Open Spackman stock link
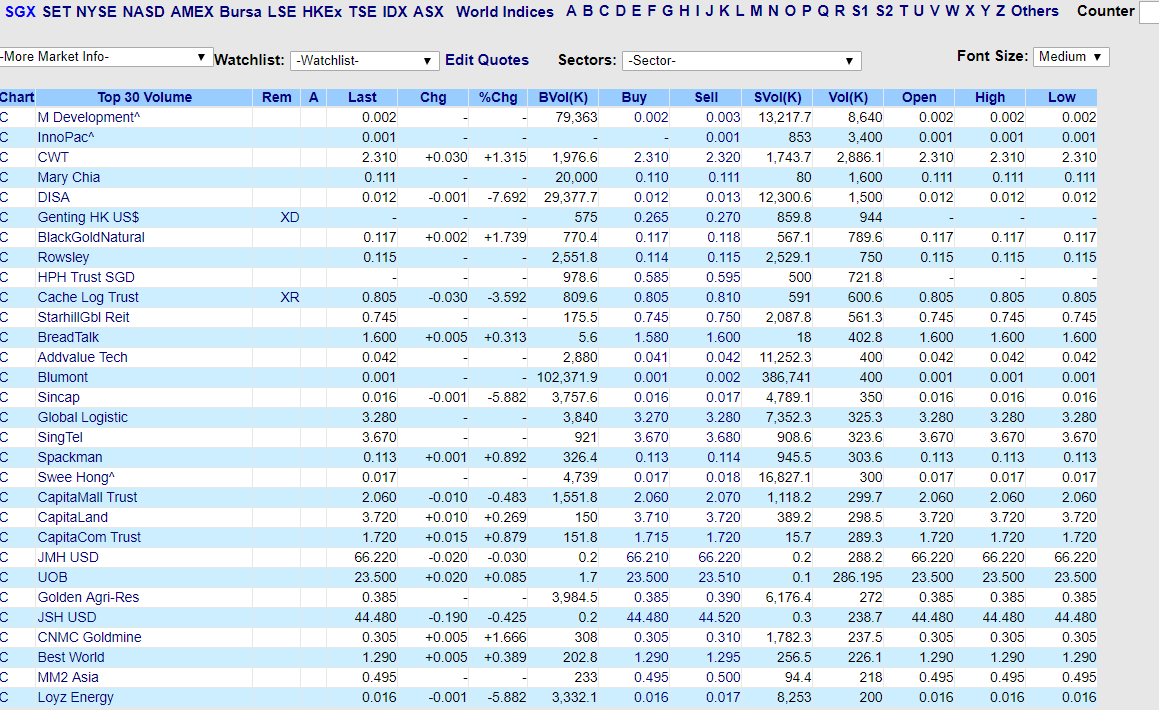The width and height of the screenshot is (1159, 710). [70, 457]
